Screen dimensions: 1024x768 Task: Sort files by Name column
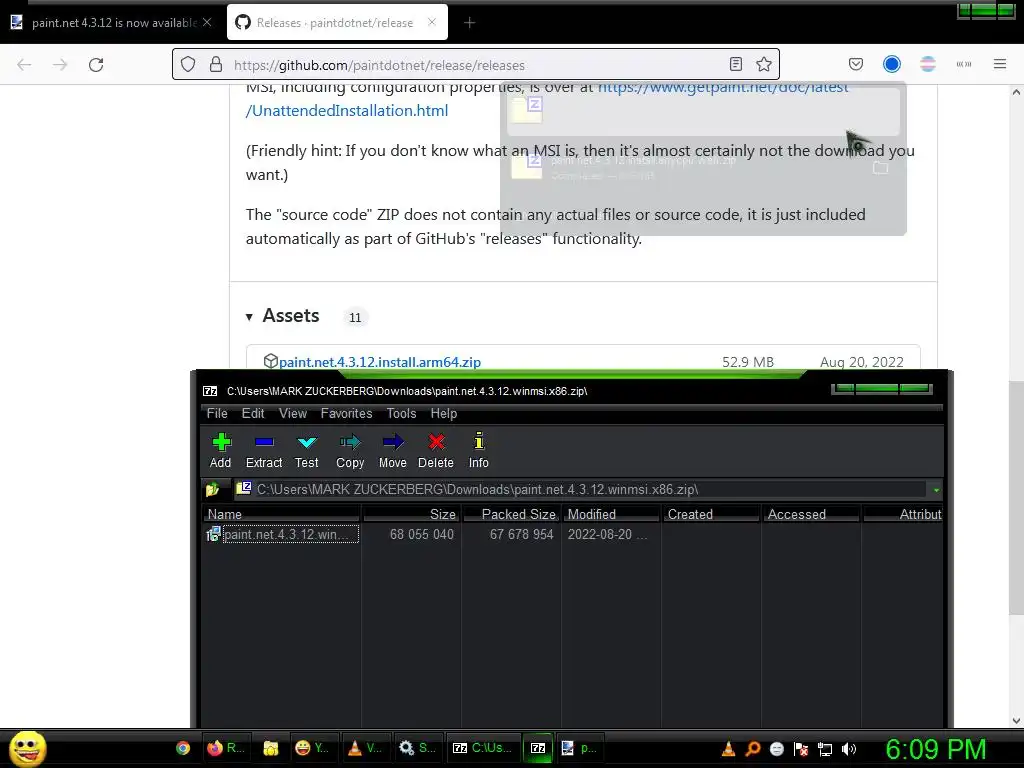point(282,514)
